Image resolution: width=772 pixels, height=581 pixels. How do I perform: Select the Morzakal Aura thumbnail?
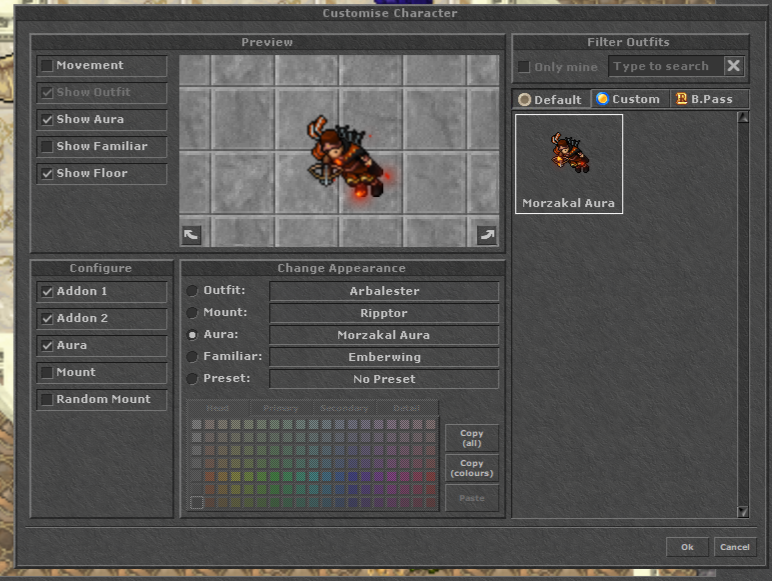(569, 164)
